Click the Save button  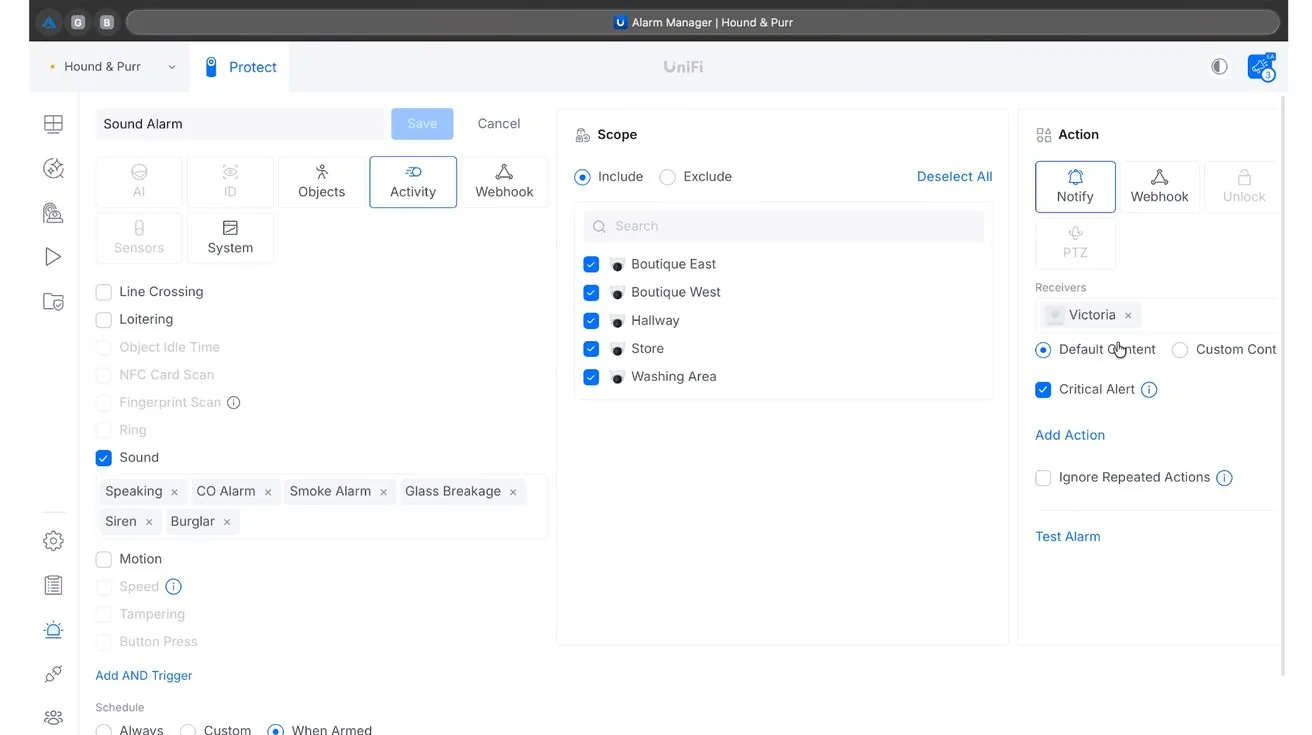(x=422, y=124)
